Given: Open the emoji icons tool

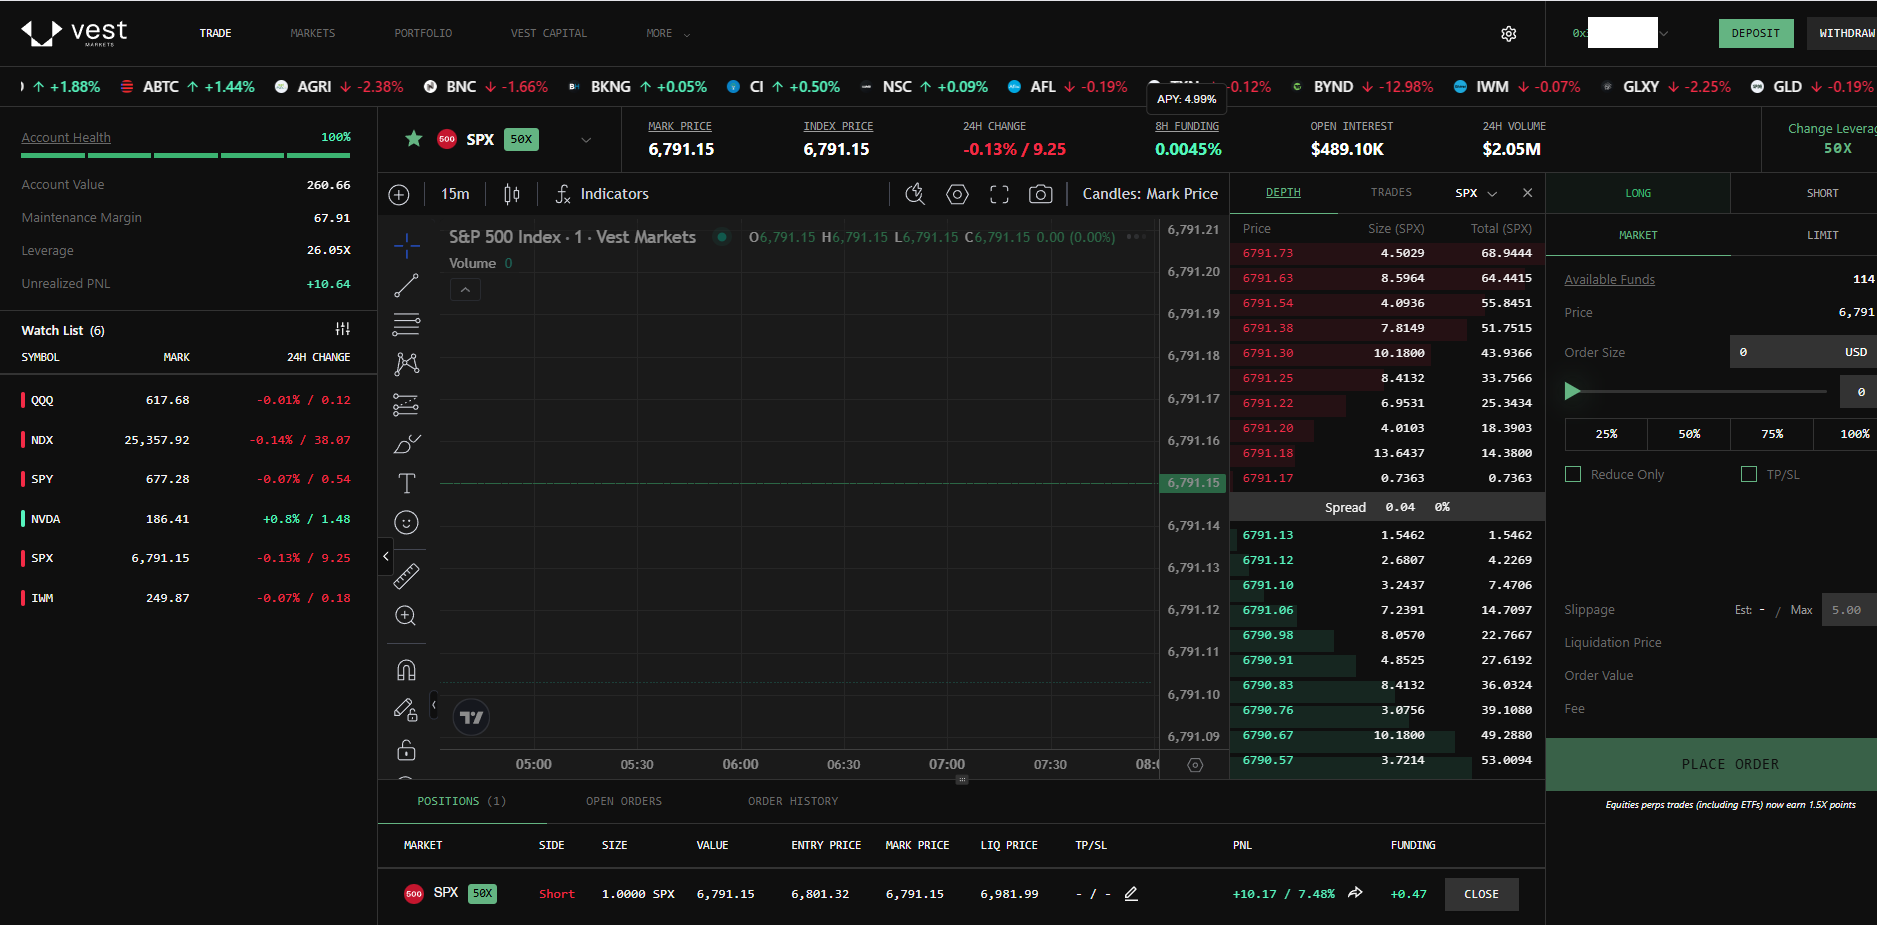Looking at the screenshot, I should (x=406, y=522).
